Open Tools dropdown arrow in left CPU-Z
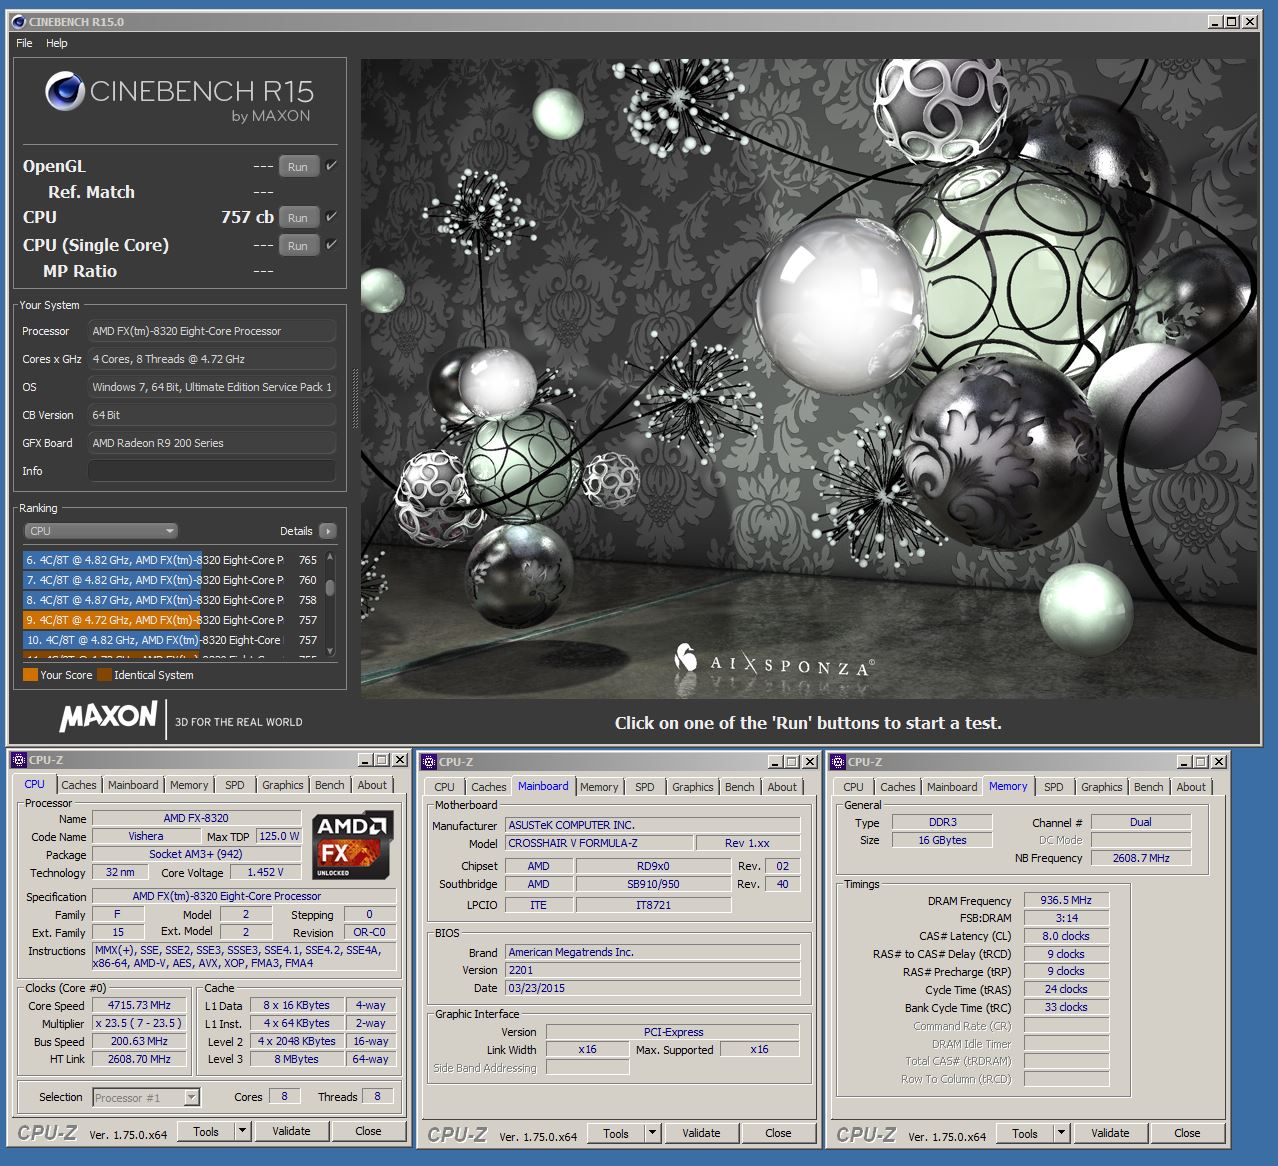 242,1131
